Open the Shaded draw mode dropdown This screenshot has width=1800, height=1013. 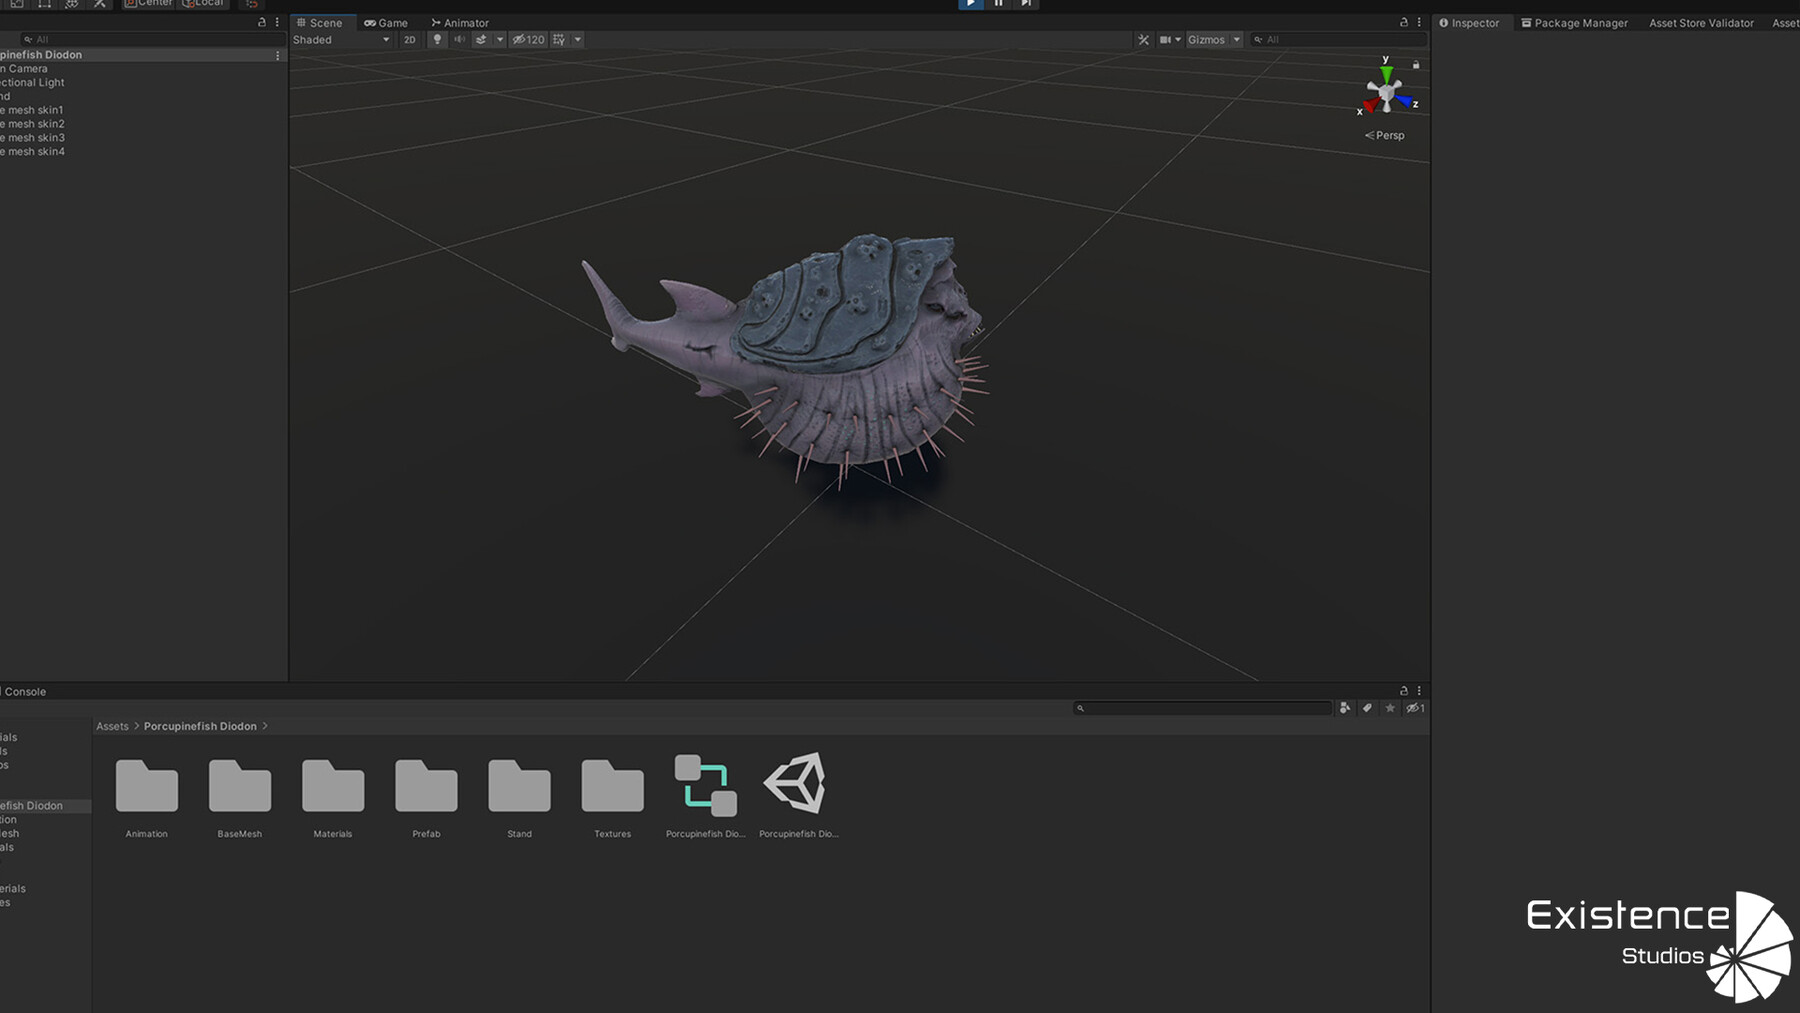point(340,40)
